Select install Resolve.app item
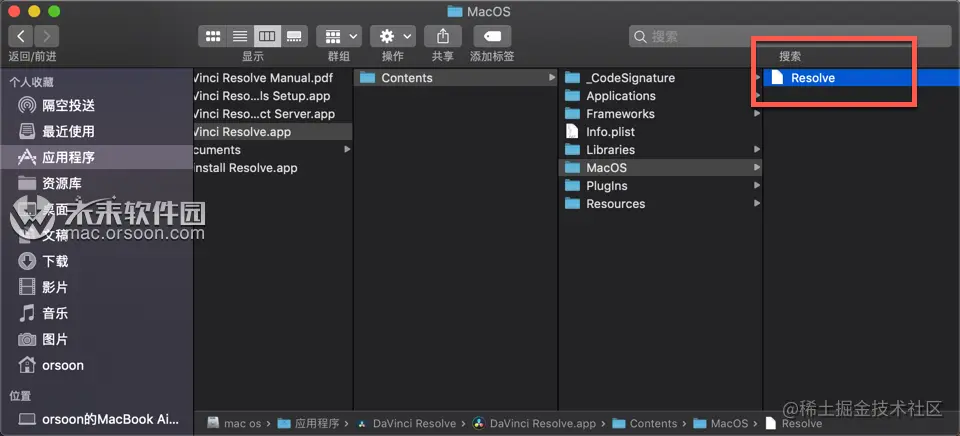This screenshot has width=960, height=436. pyautogui.click(x=273, y=168)
